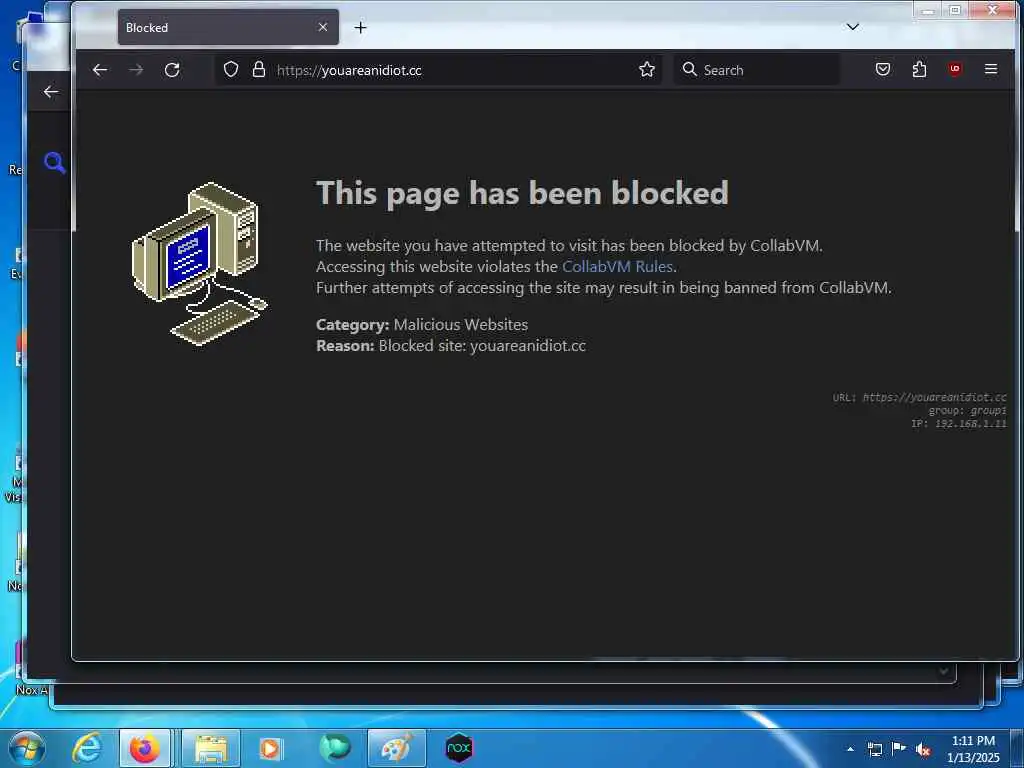
Task: Click the muted volume tray icon
Action: (923, 749)
